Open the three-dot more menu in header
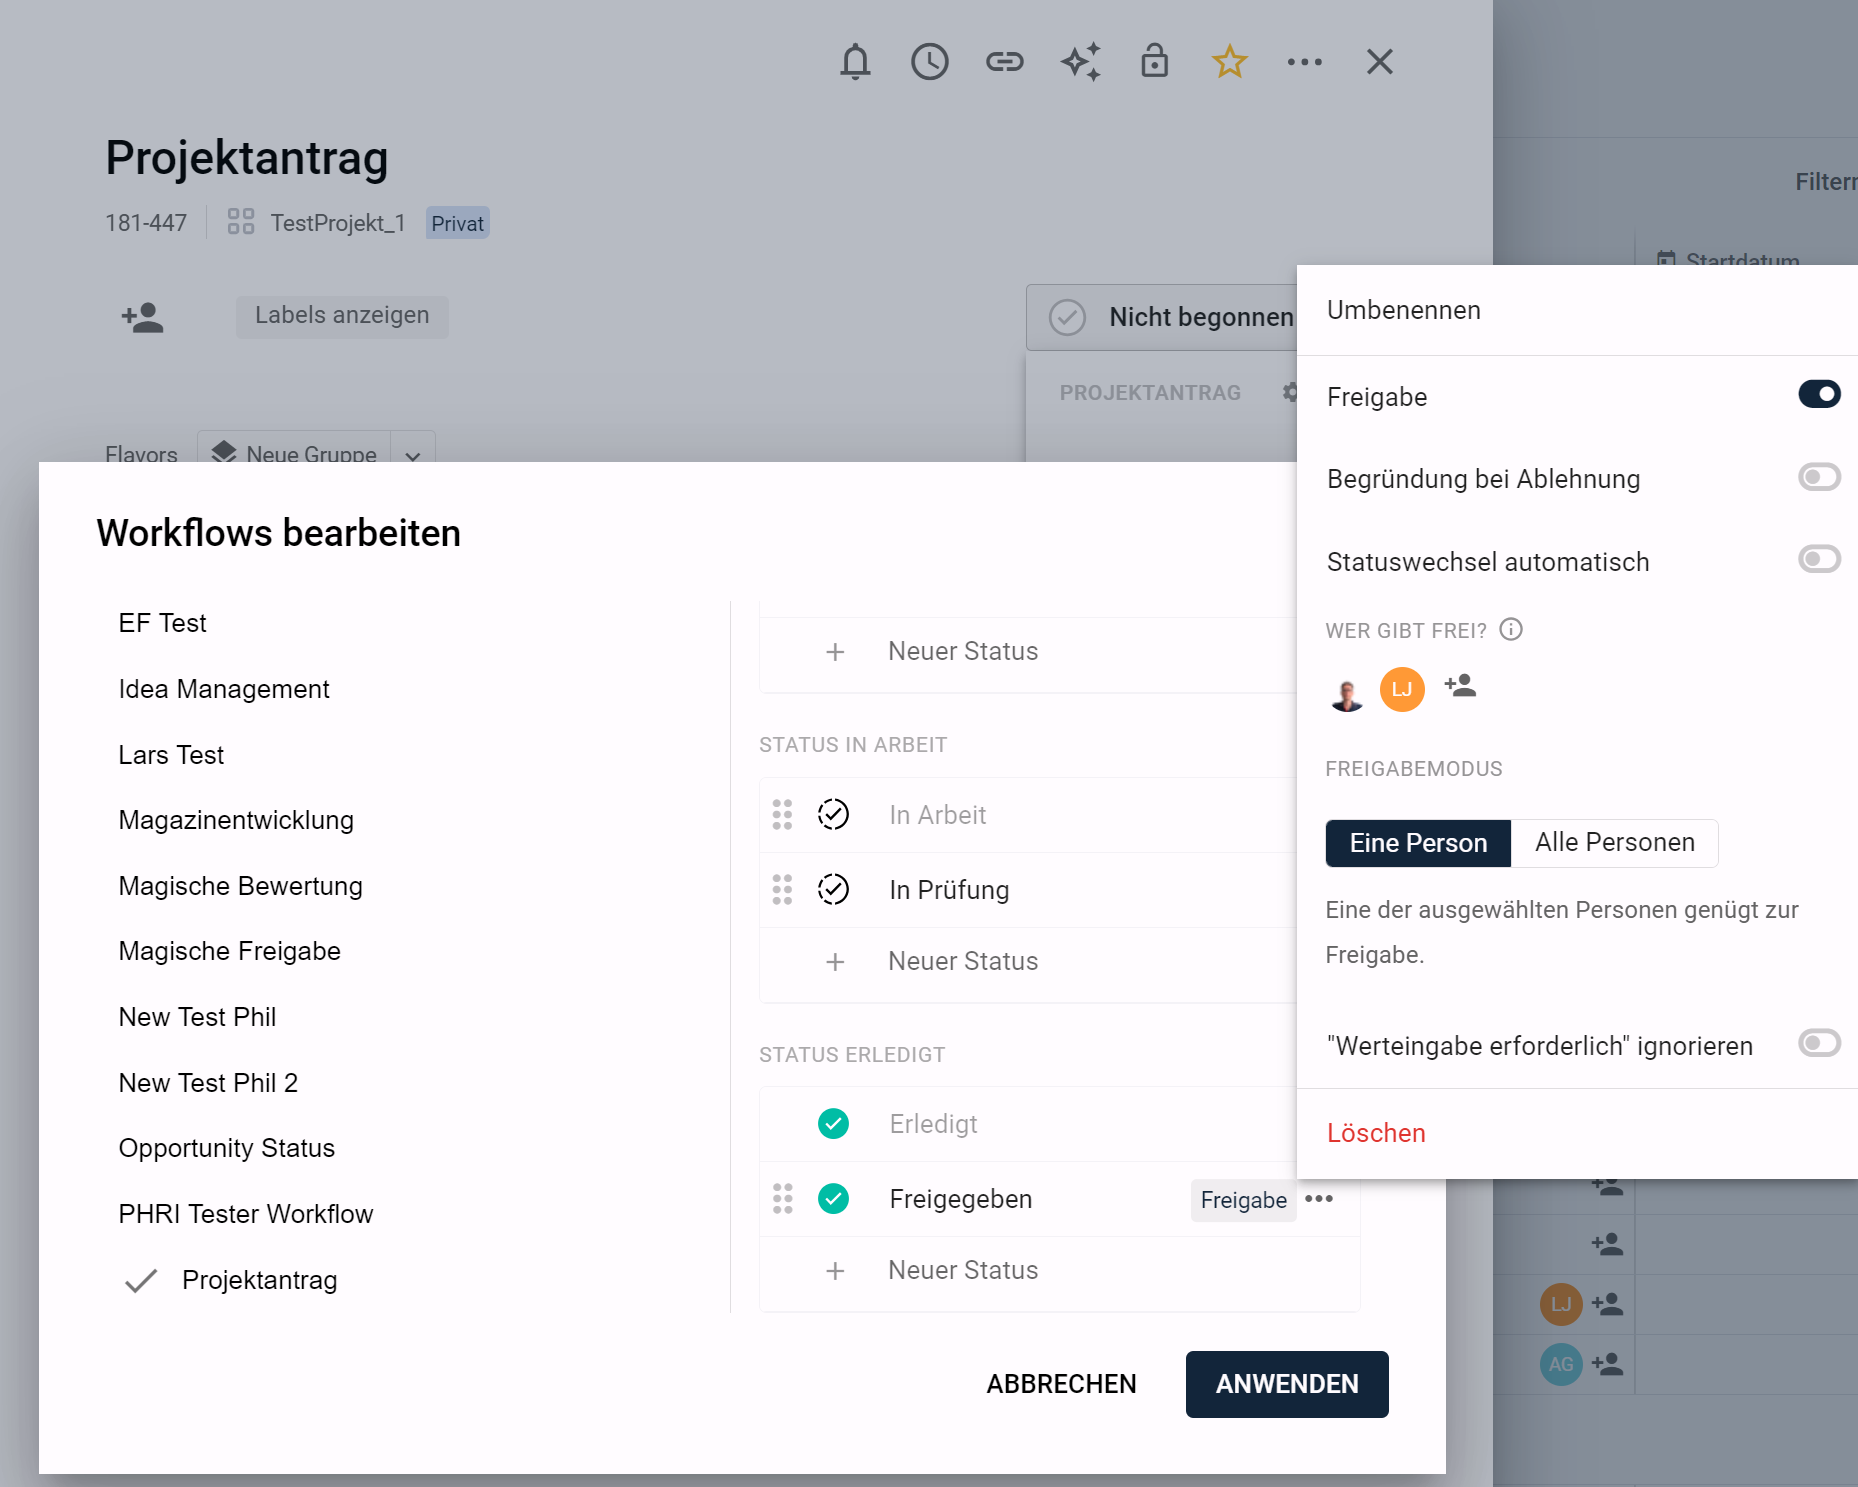Viewport: 1858px width, 1487px height. [x=1305, y=62]
